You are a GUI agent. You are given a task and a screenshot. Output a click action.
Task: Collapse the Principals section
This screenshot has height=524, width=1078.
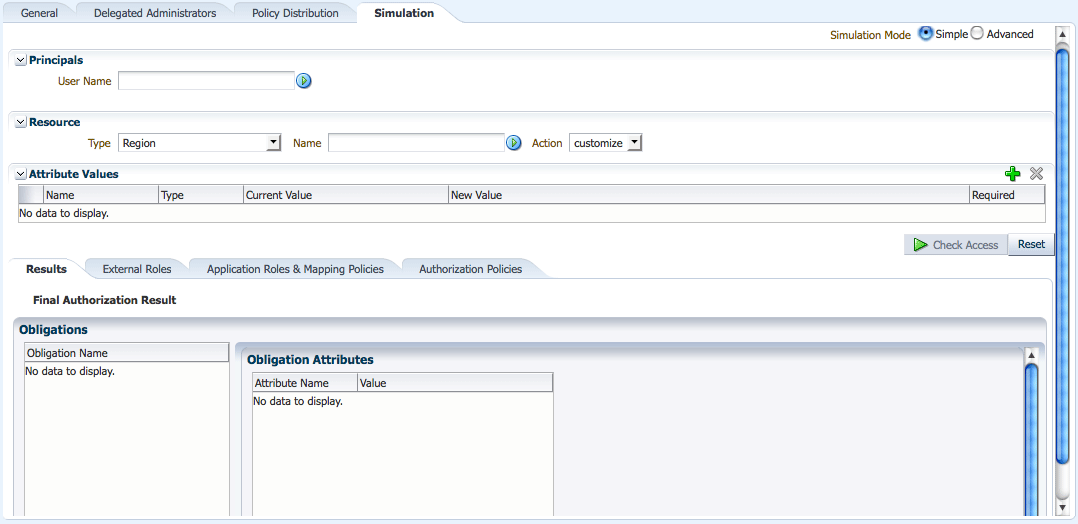tap(21, 61)
